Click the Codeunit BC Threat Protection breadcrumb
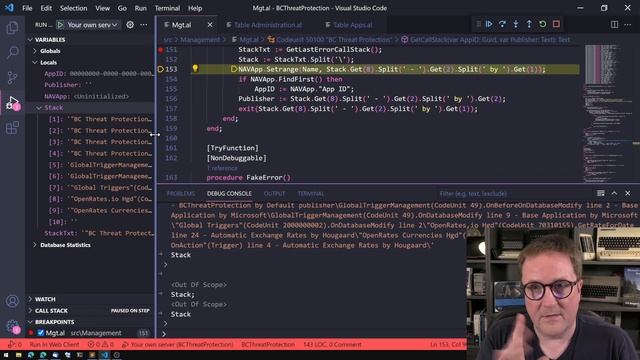The height and width of the screenshot is (360, 640). (x=329, y=40)
